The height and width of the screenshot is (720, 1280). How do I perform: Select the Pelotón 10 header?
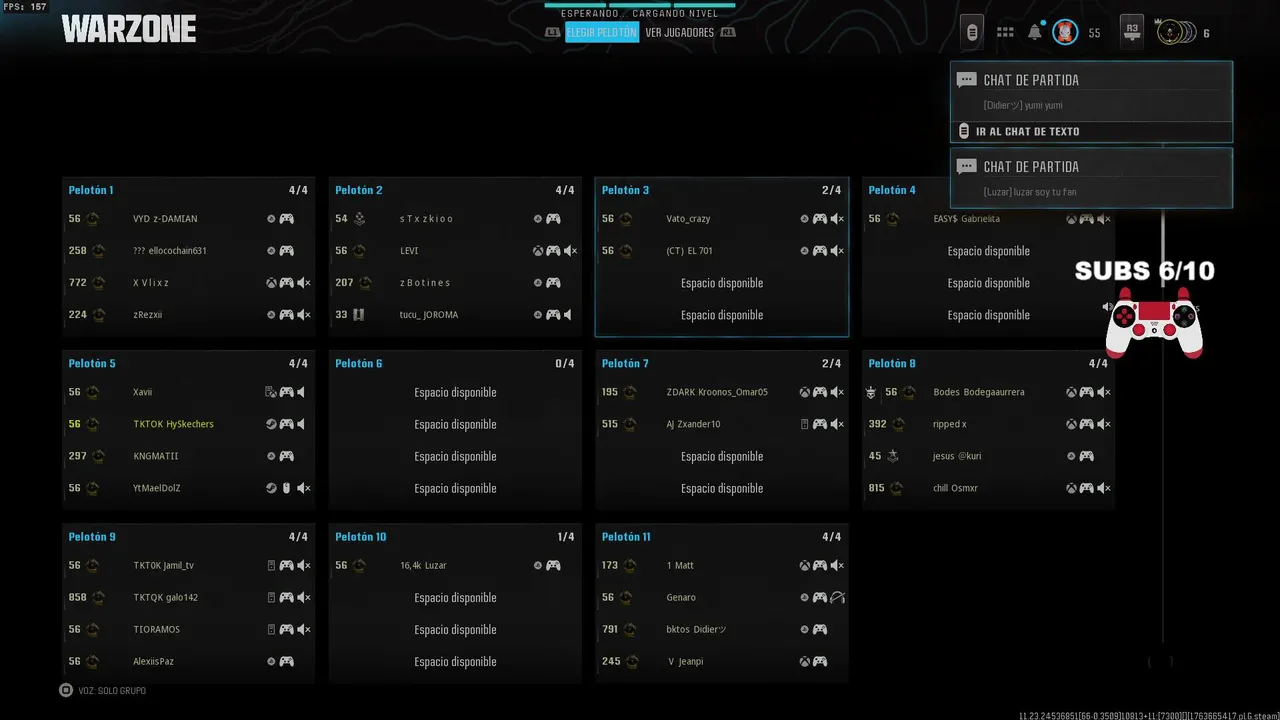pyautogui.click(x=361, y=537)
